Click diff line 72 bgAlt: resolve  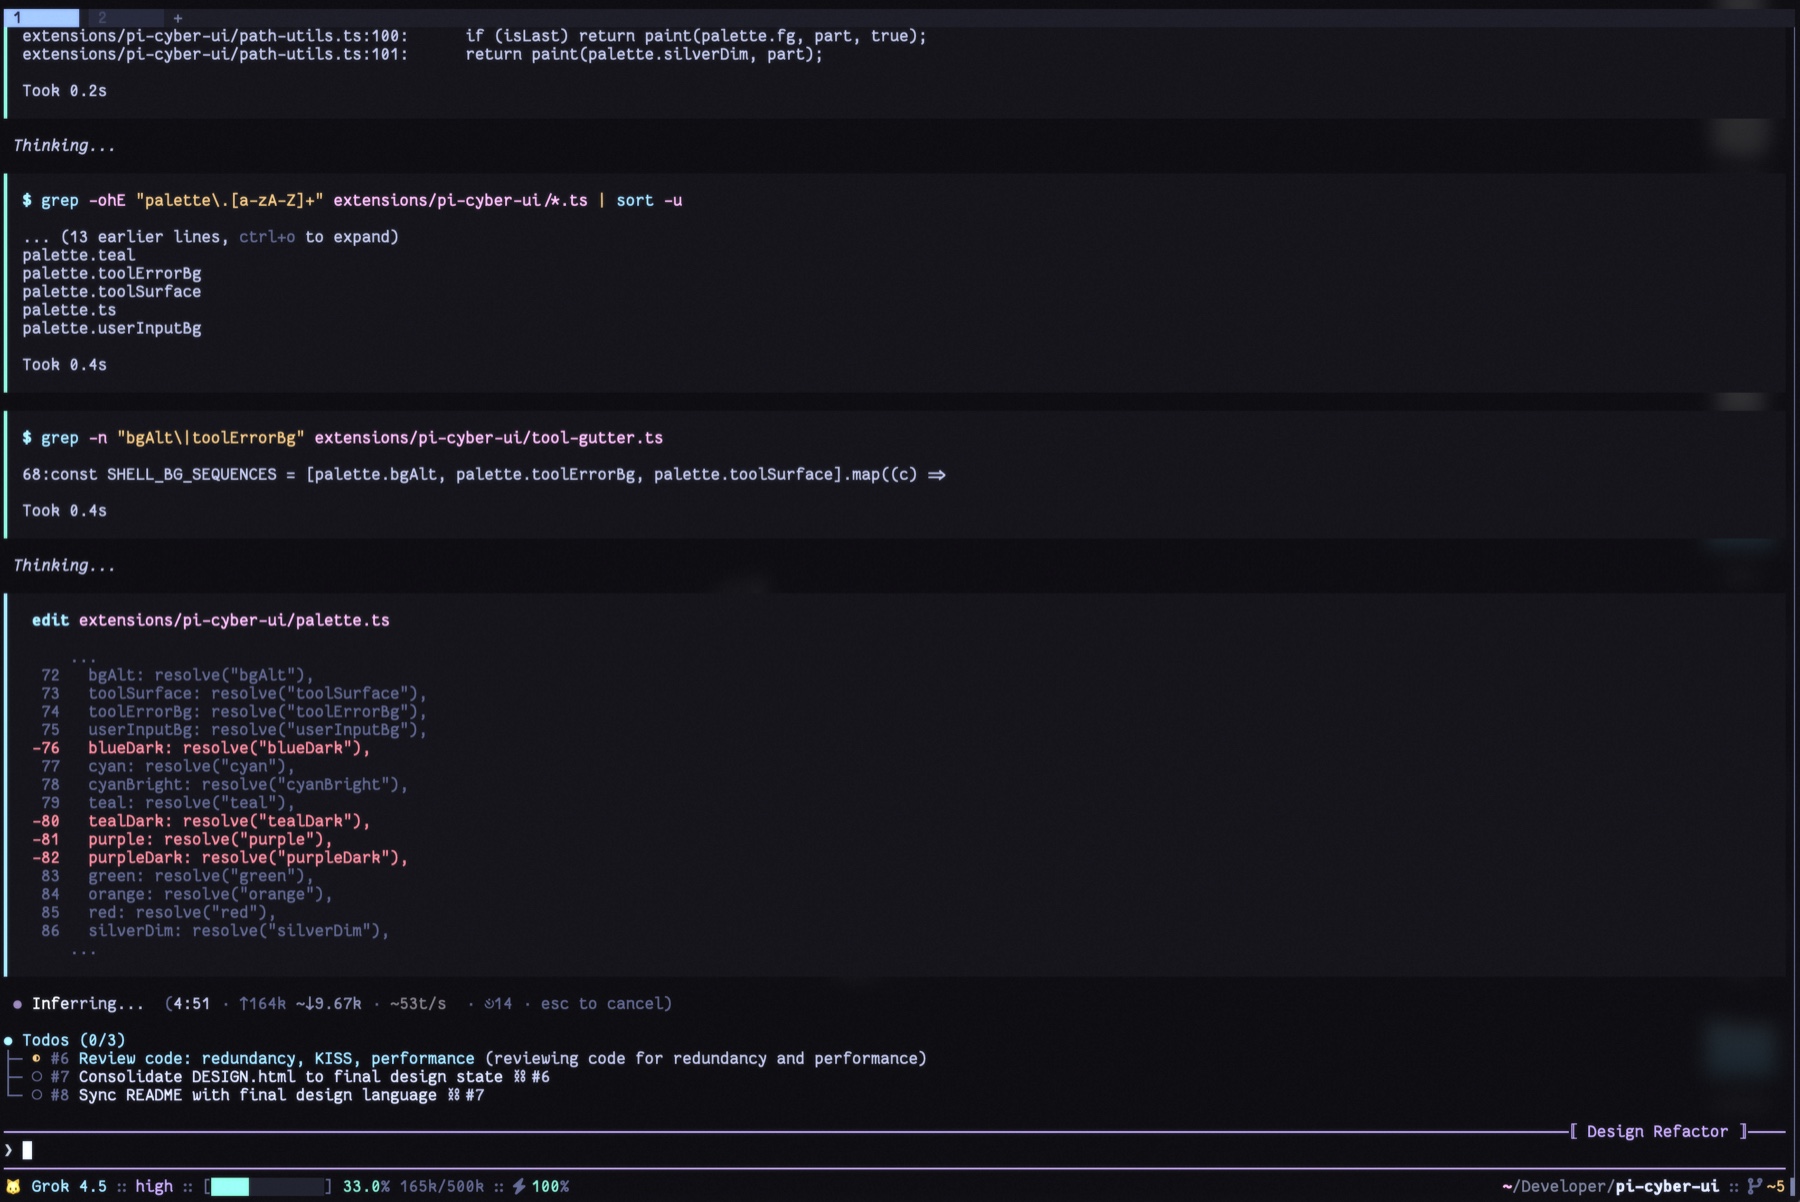(x=177, y=675)
